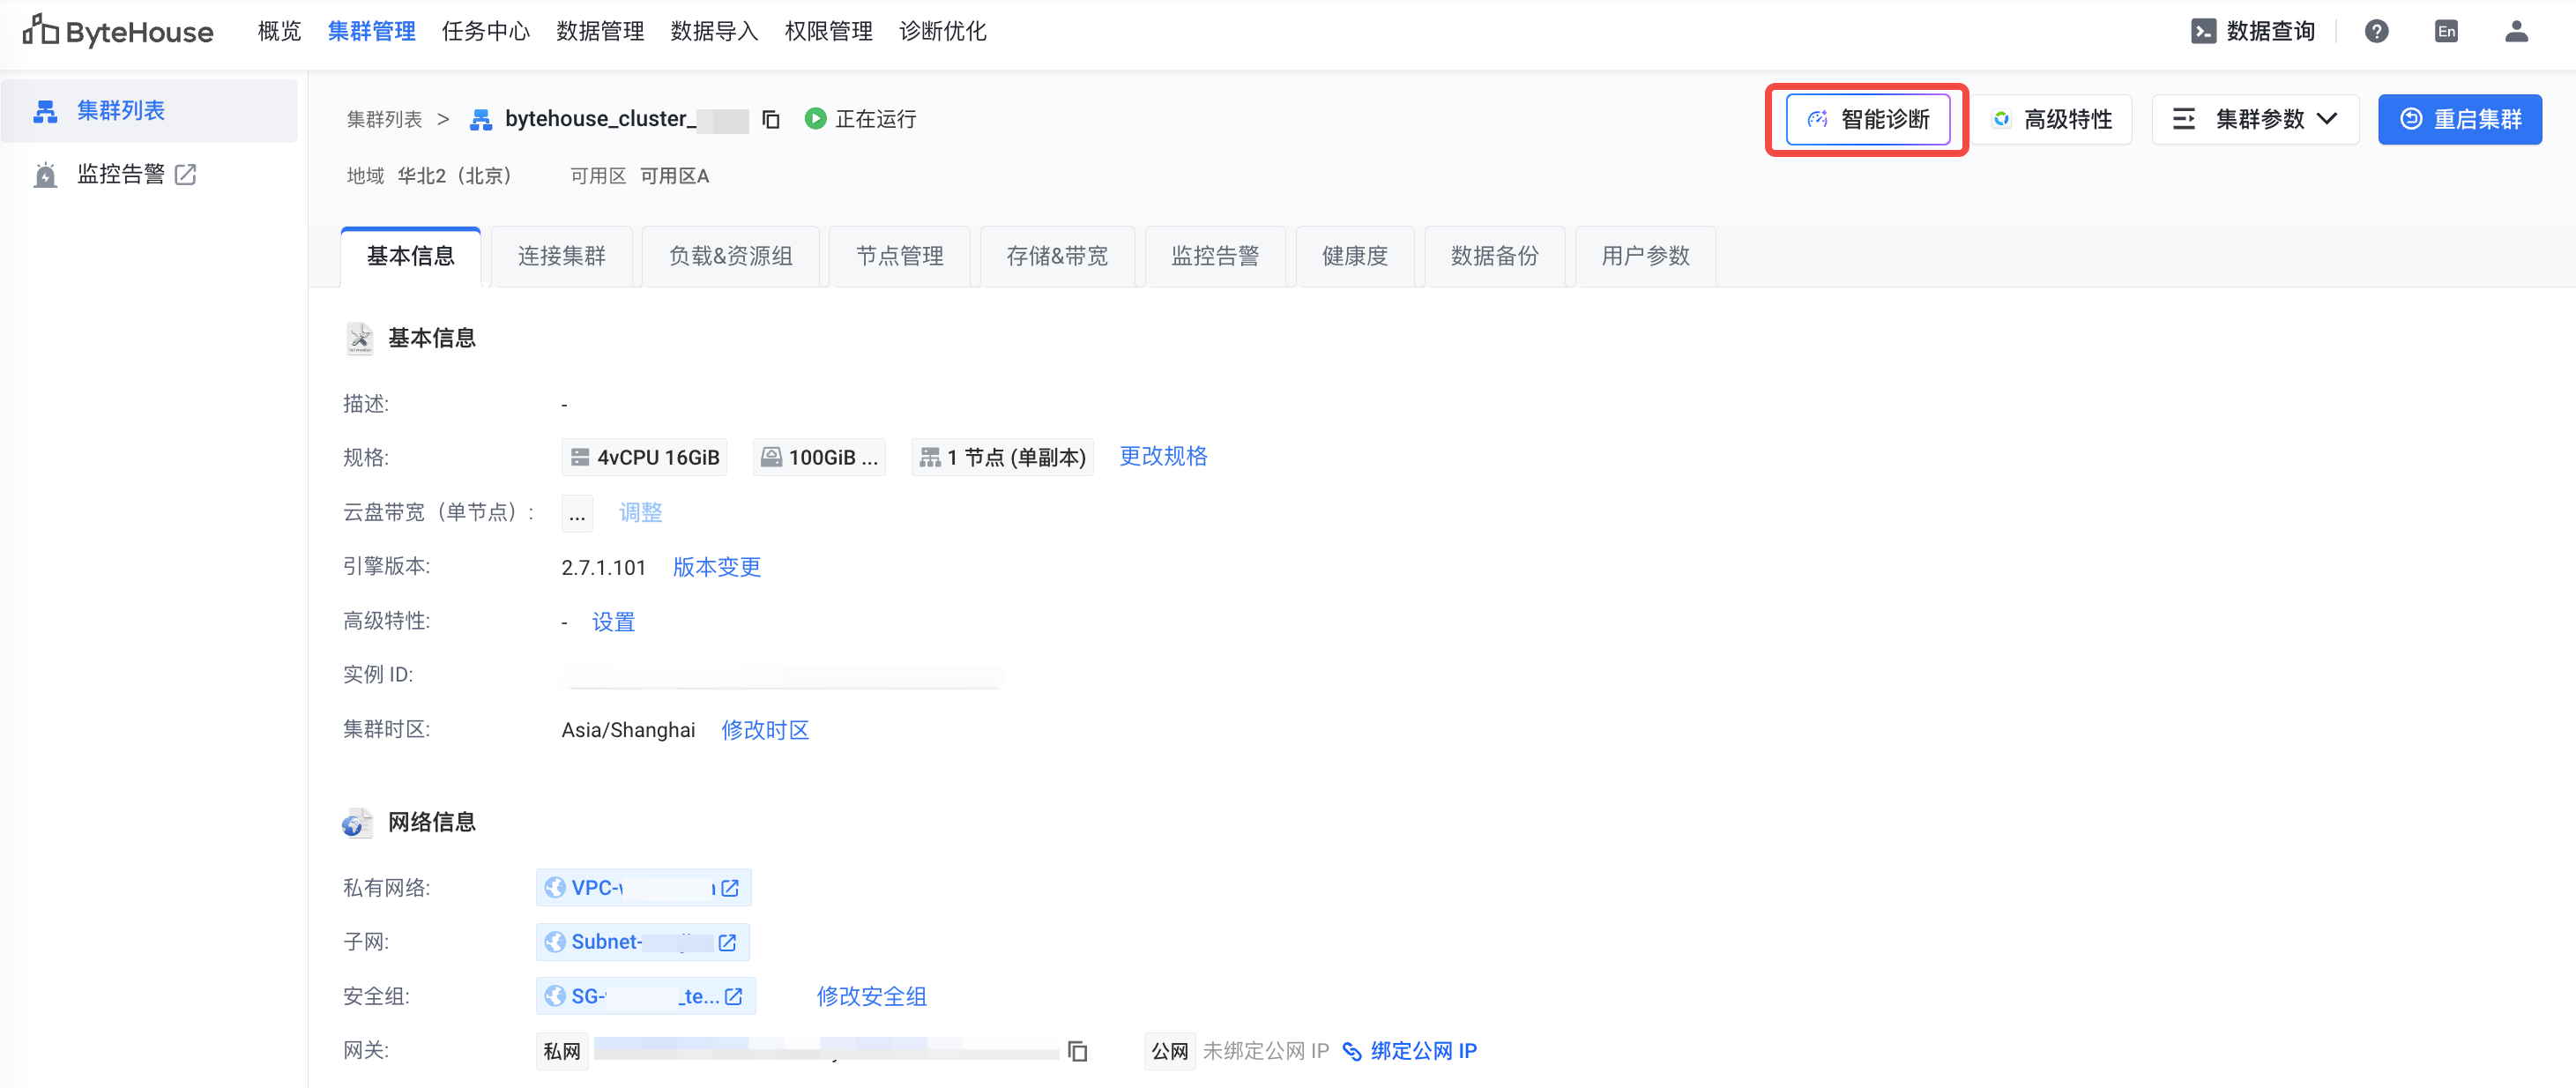Open VPC external link icon

click(x=730, y=888)
